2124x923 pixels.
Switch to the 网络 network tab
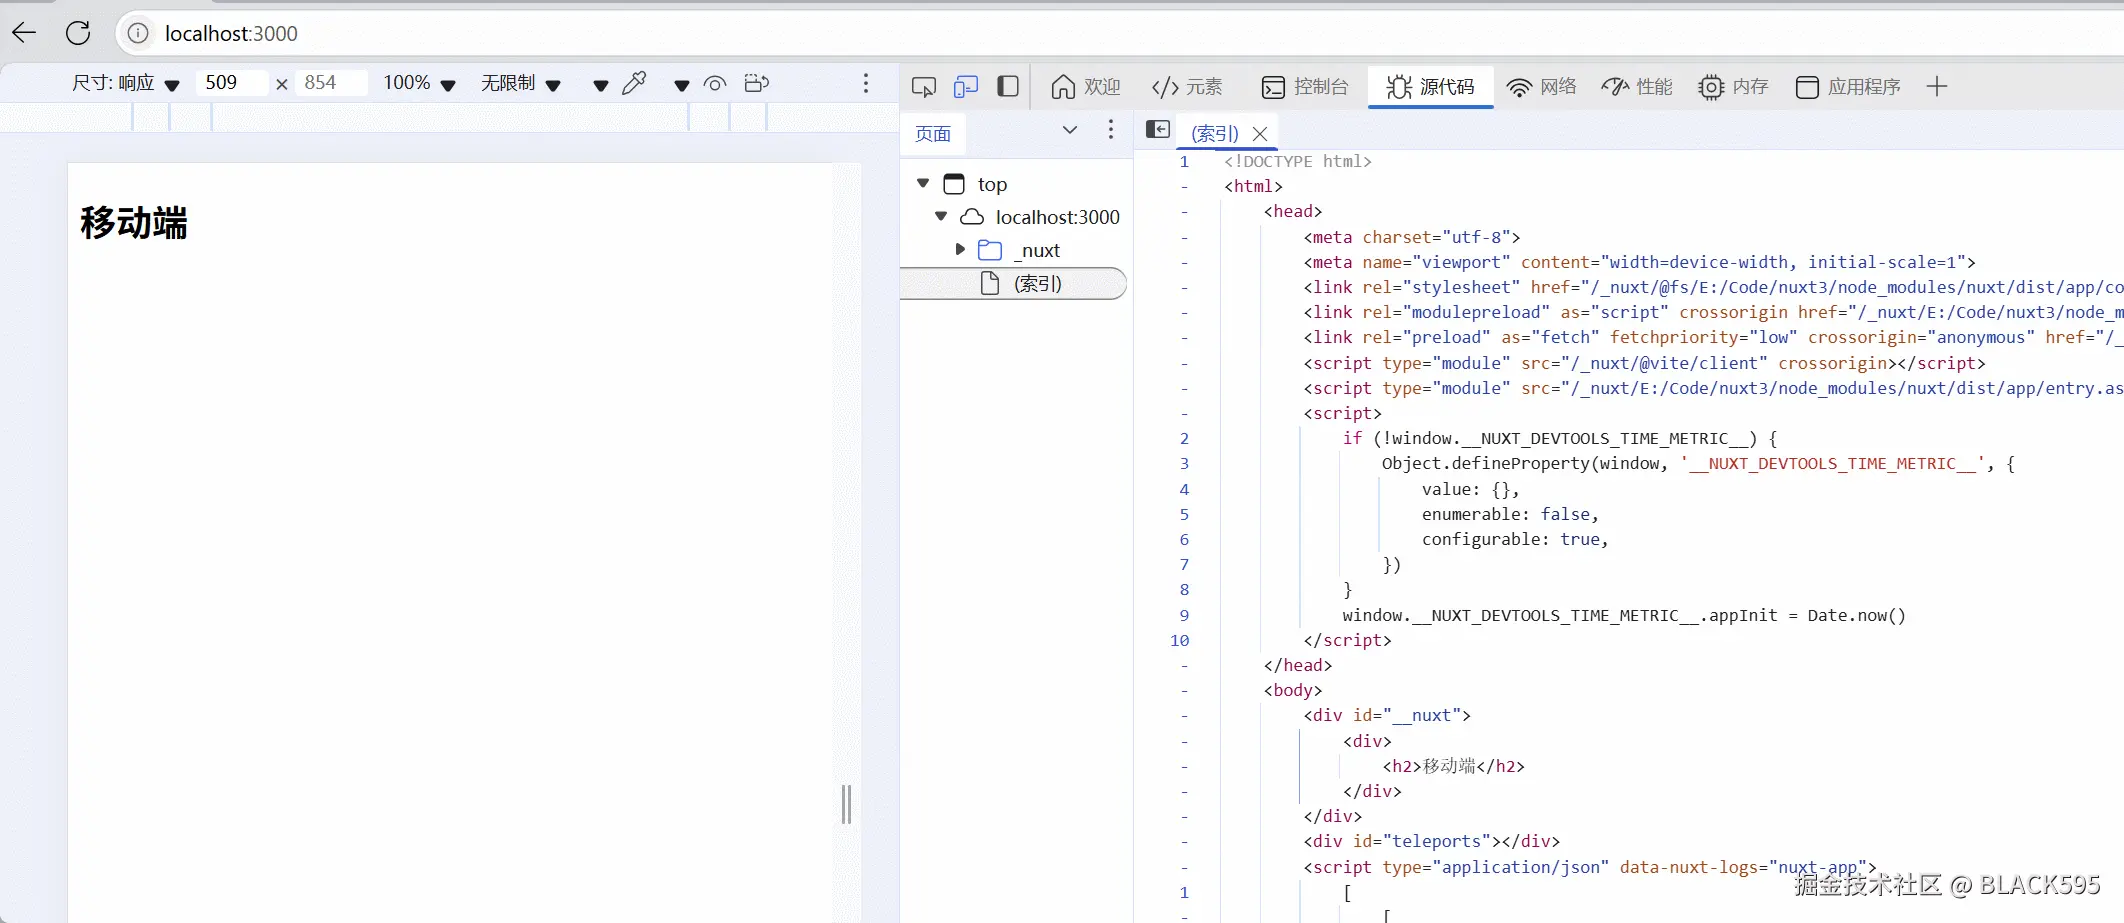1541,87
